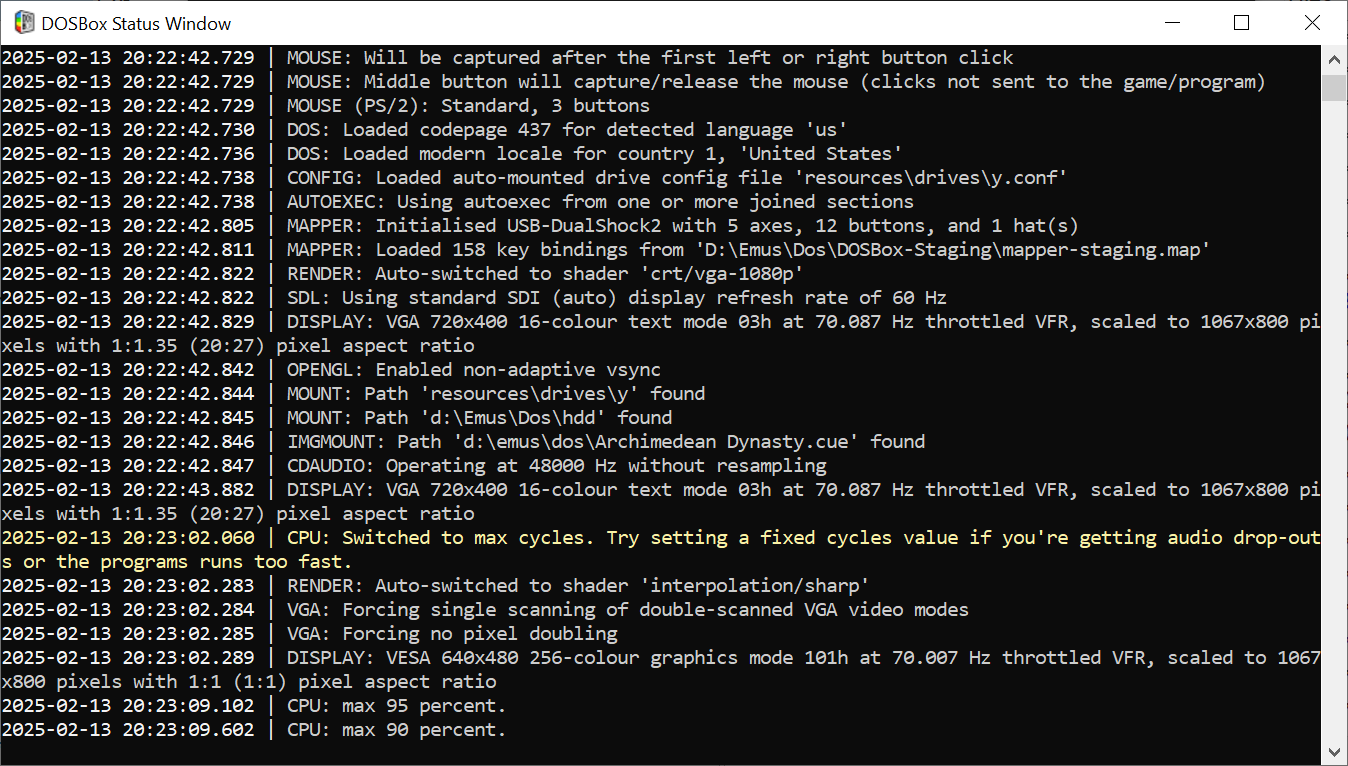The image size is (1348, 766).
Task: Click the 'SDL: Using standard SDI' line
Action: (x=474, y=297)
